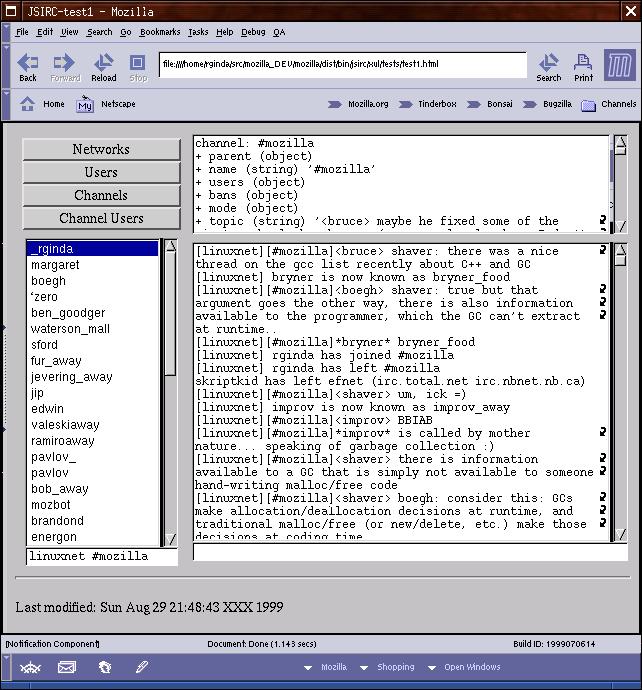Screen dimensions: 642x690
Task: Click the Mozilla M throbber logo
Action: [x=619, y=65]
